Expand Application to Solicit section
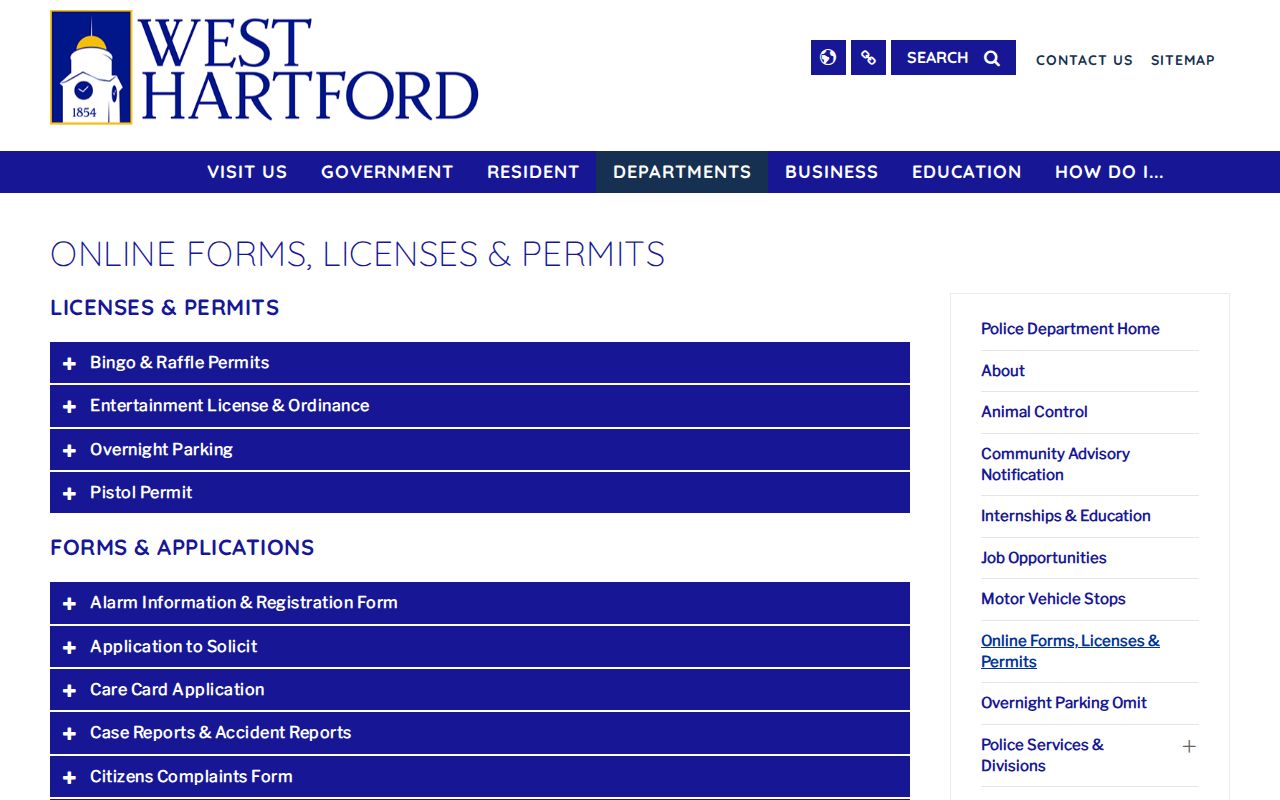1280x800 pixels. (x=480, y=647)
